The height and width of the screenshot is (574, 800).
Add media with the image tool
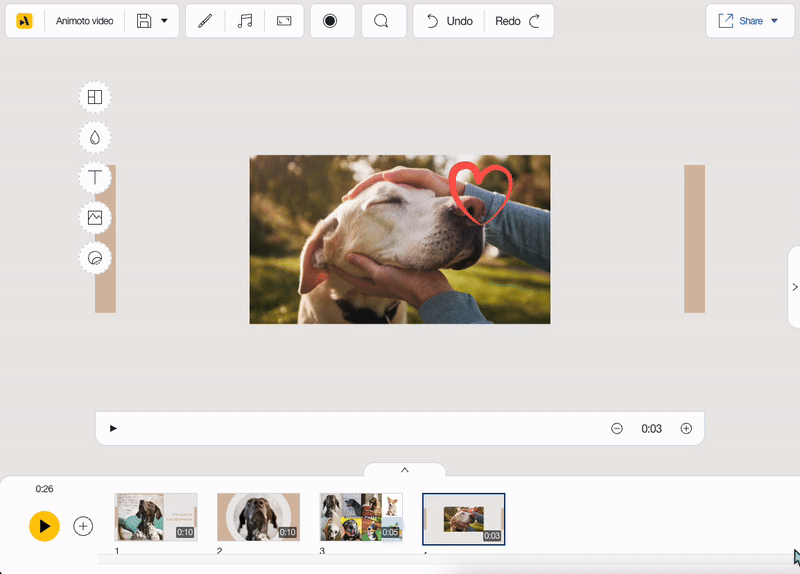click(95, 218)
